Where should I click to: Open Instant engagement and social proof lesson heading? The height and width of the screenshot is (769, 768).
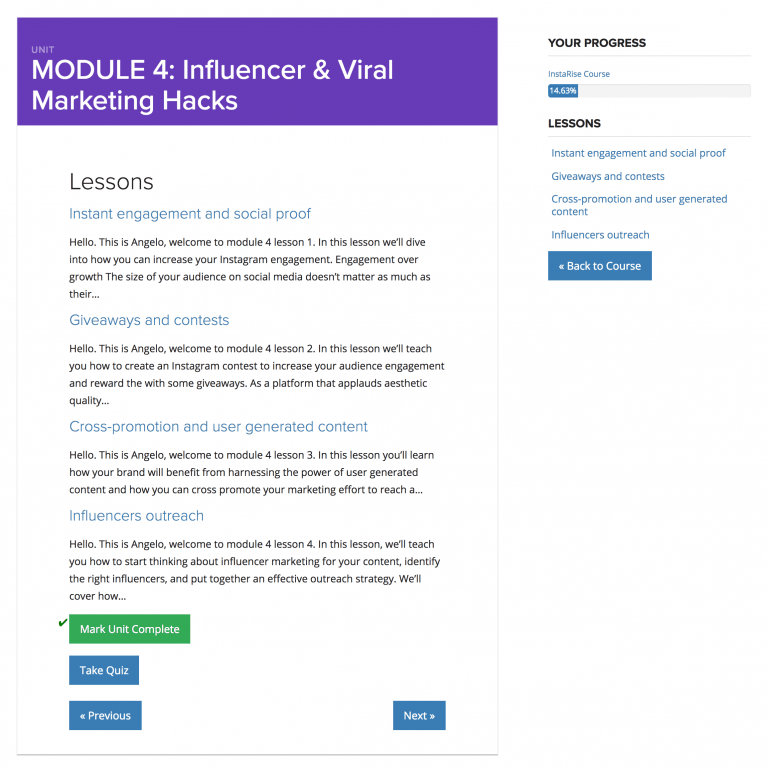190,214
